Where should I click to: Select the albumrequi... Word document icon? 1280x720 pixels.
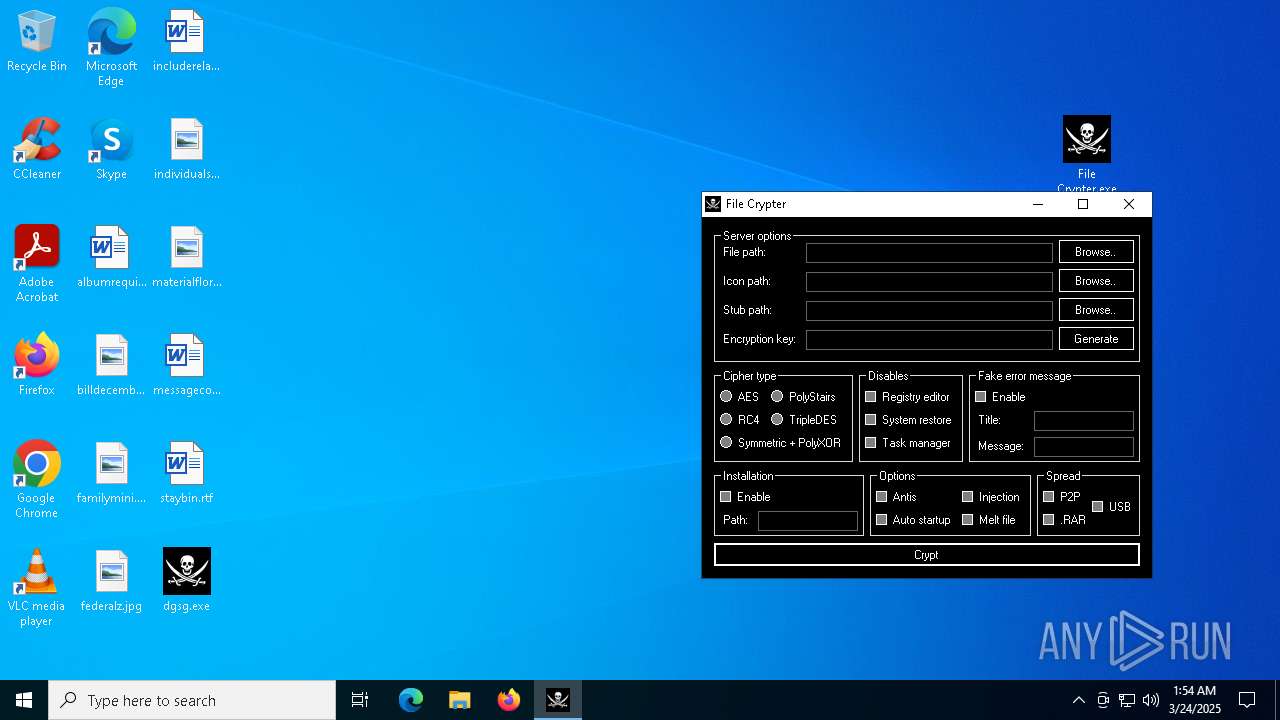[x=111, y=257]
